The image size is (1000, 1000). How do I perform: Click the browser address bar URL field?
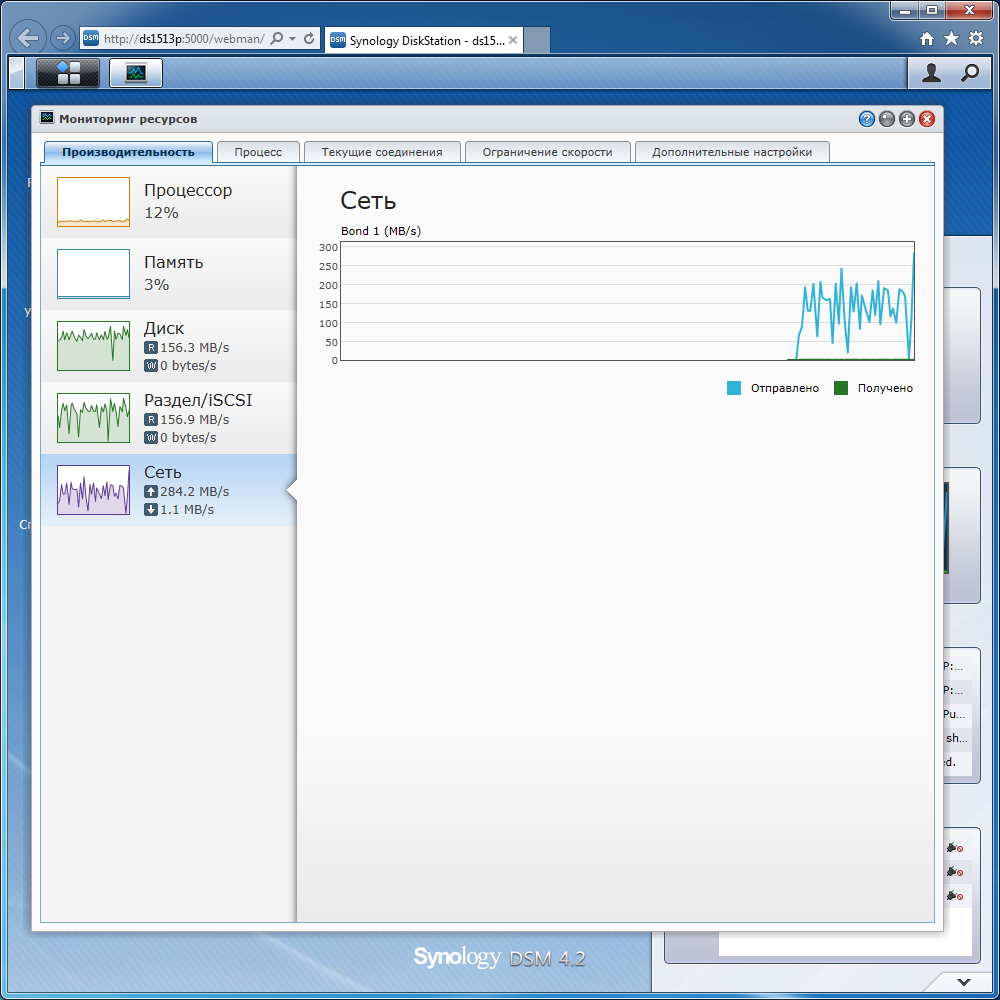tap(184, 39)
